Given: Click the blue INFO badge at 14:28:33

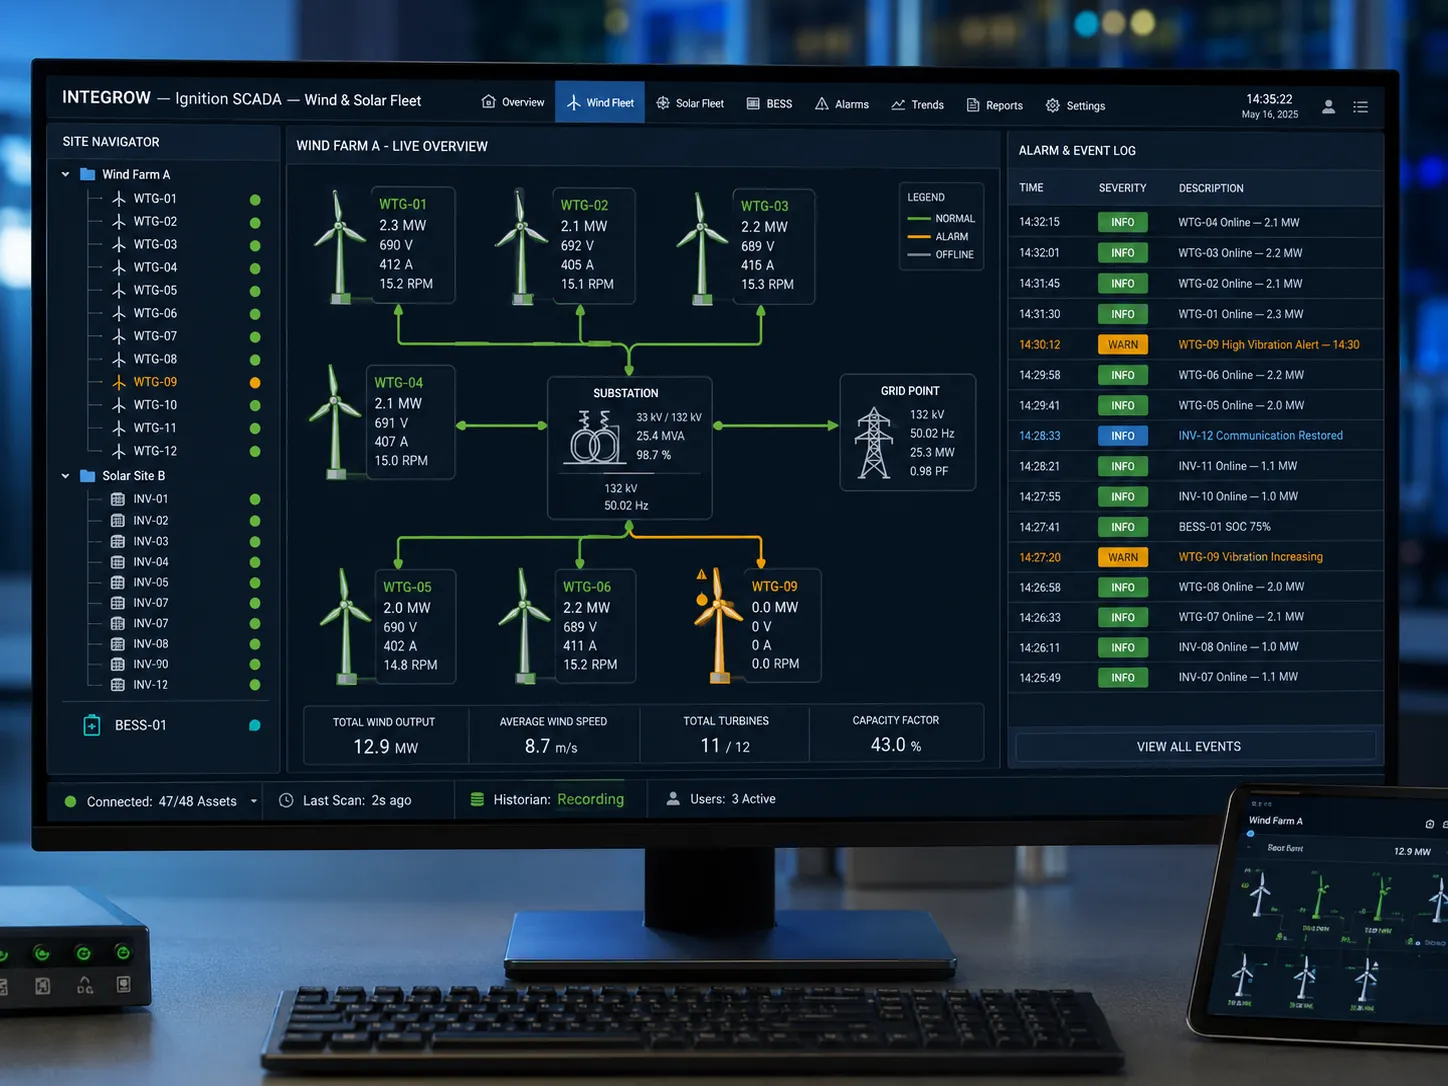Looking at the screenshot, I should 1122,436.
